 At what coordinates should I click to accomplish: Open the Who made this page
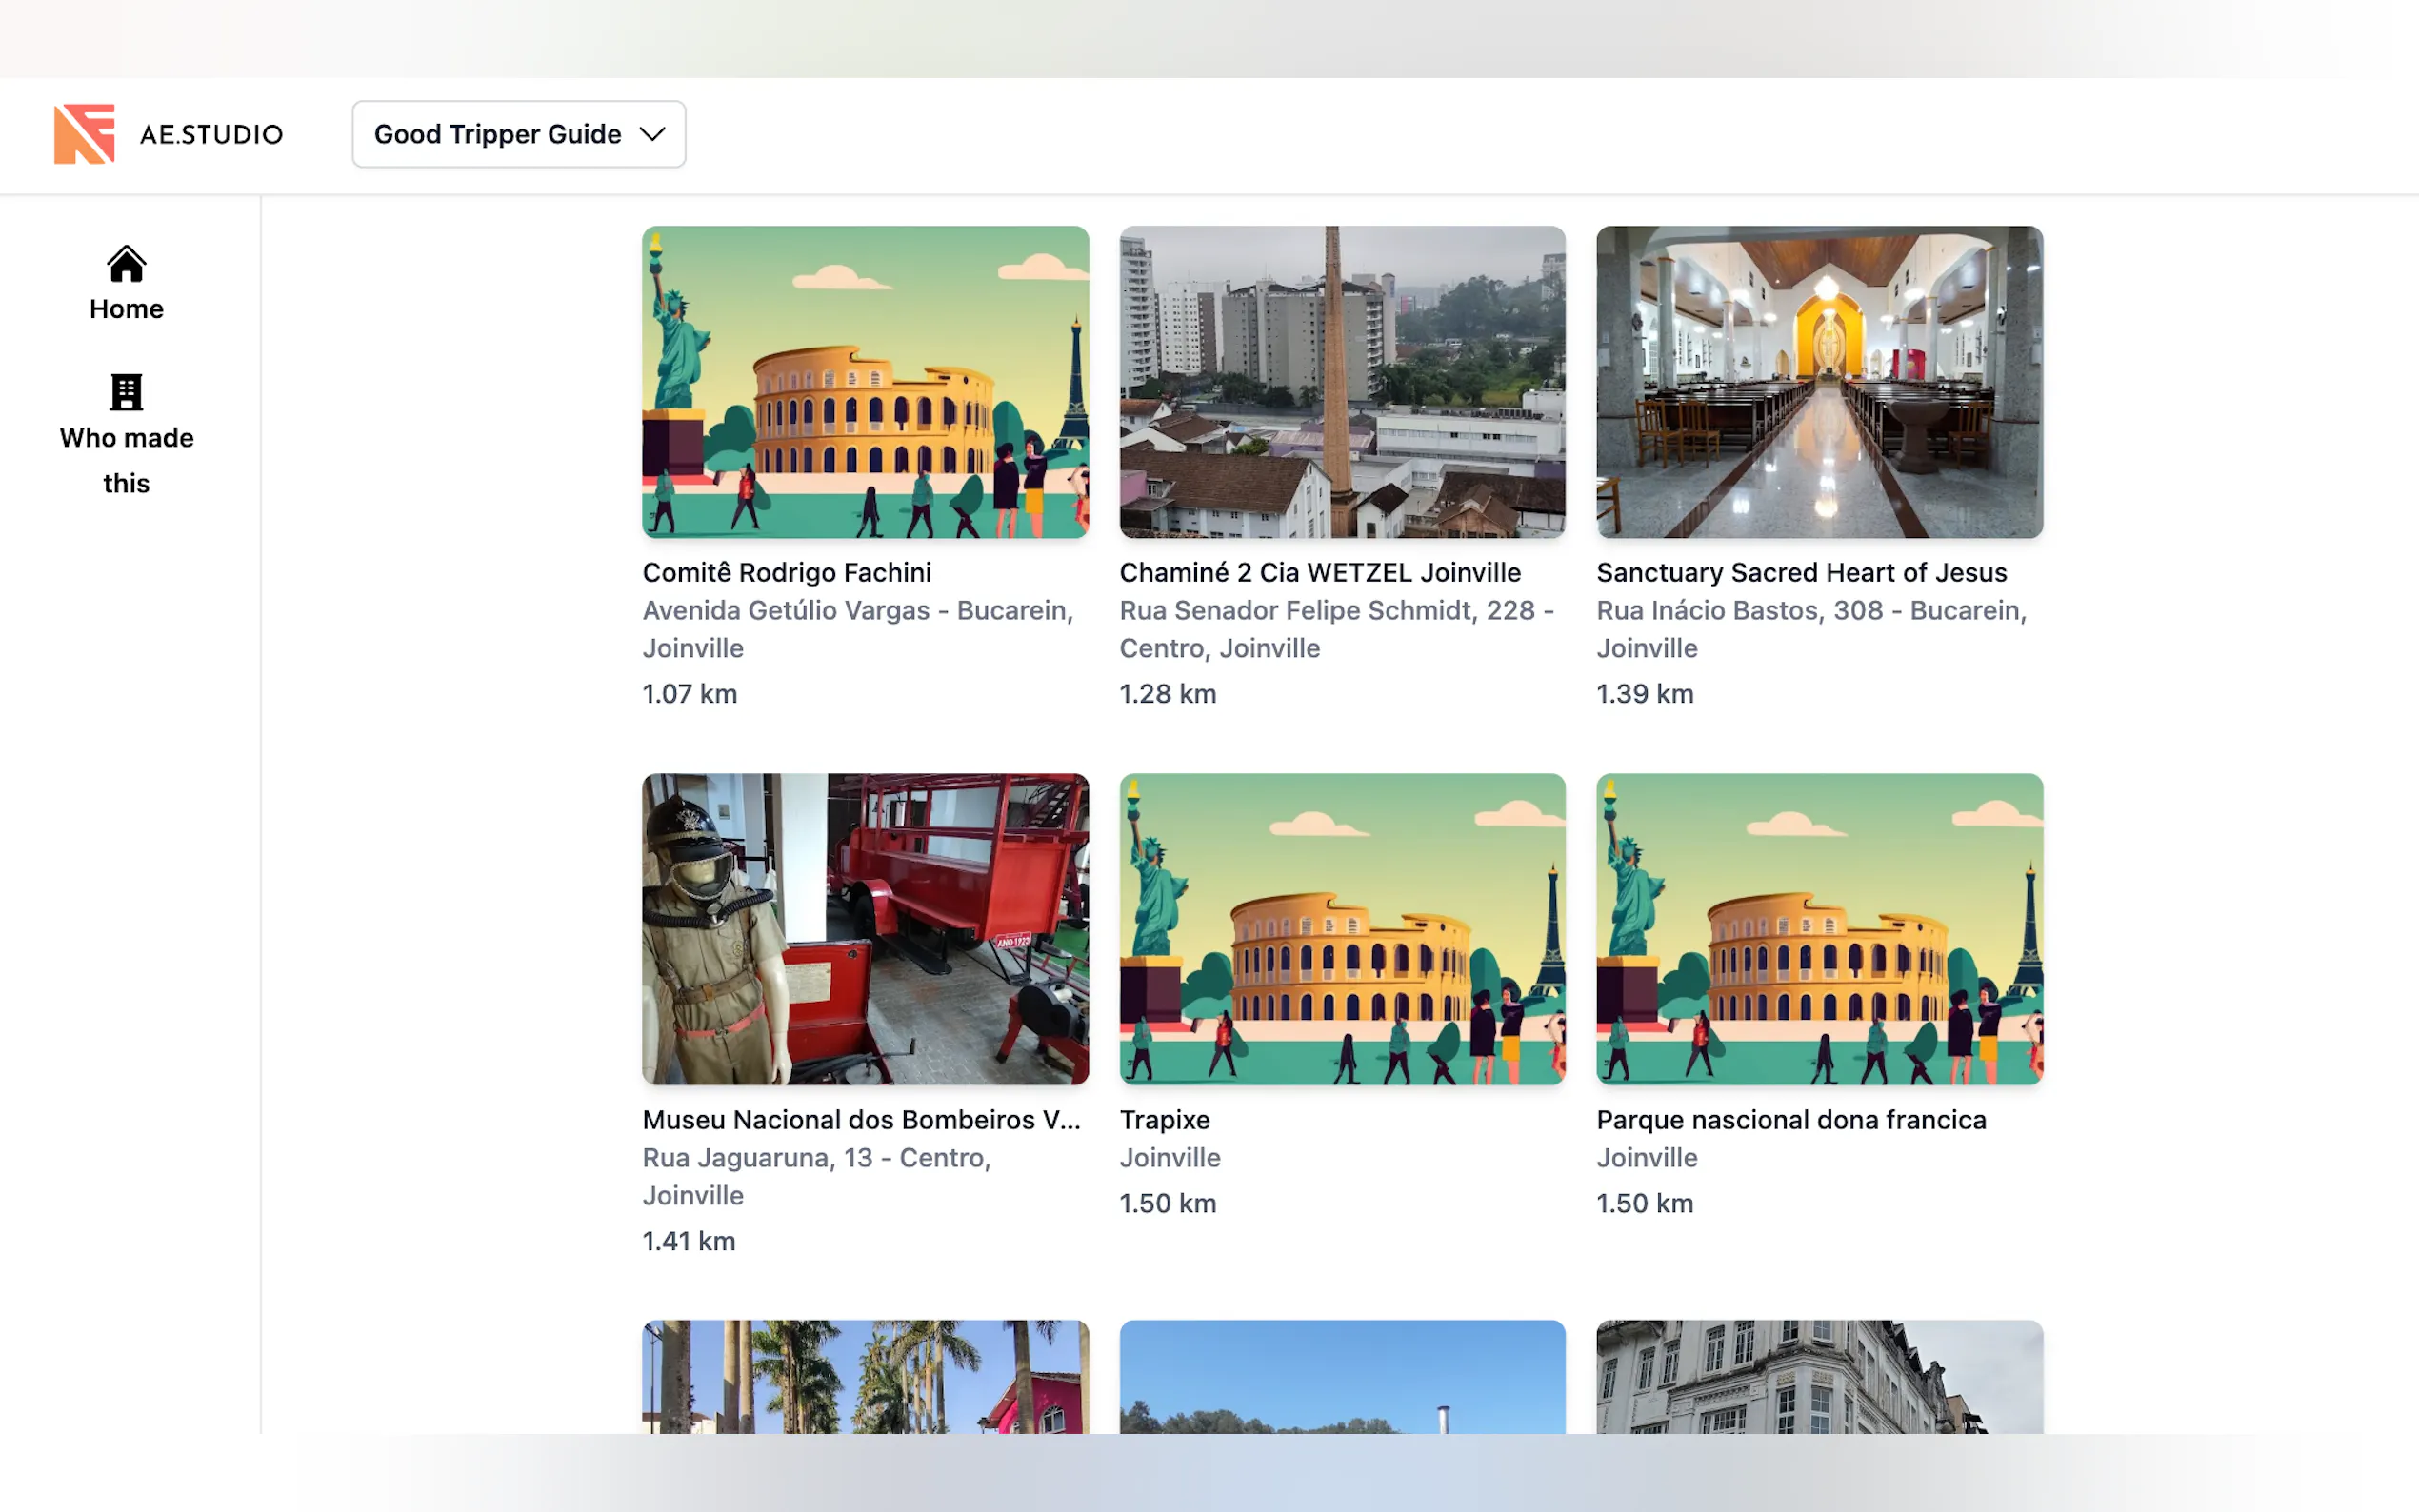(x=126, y=460)
